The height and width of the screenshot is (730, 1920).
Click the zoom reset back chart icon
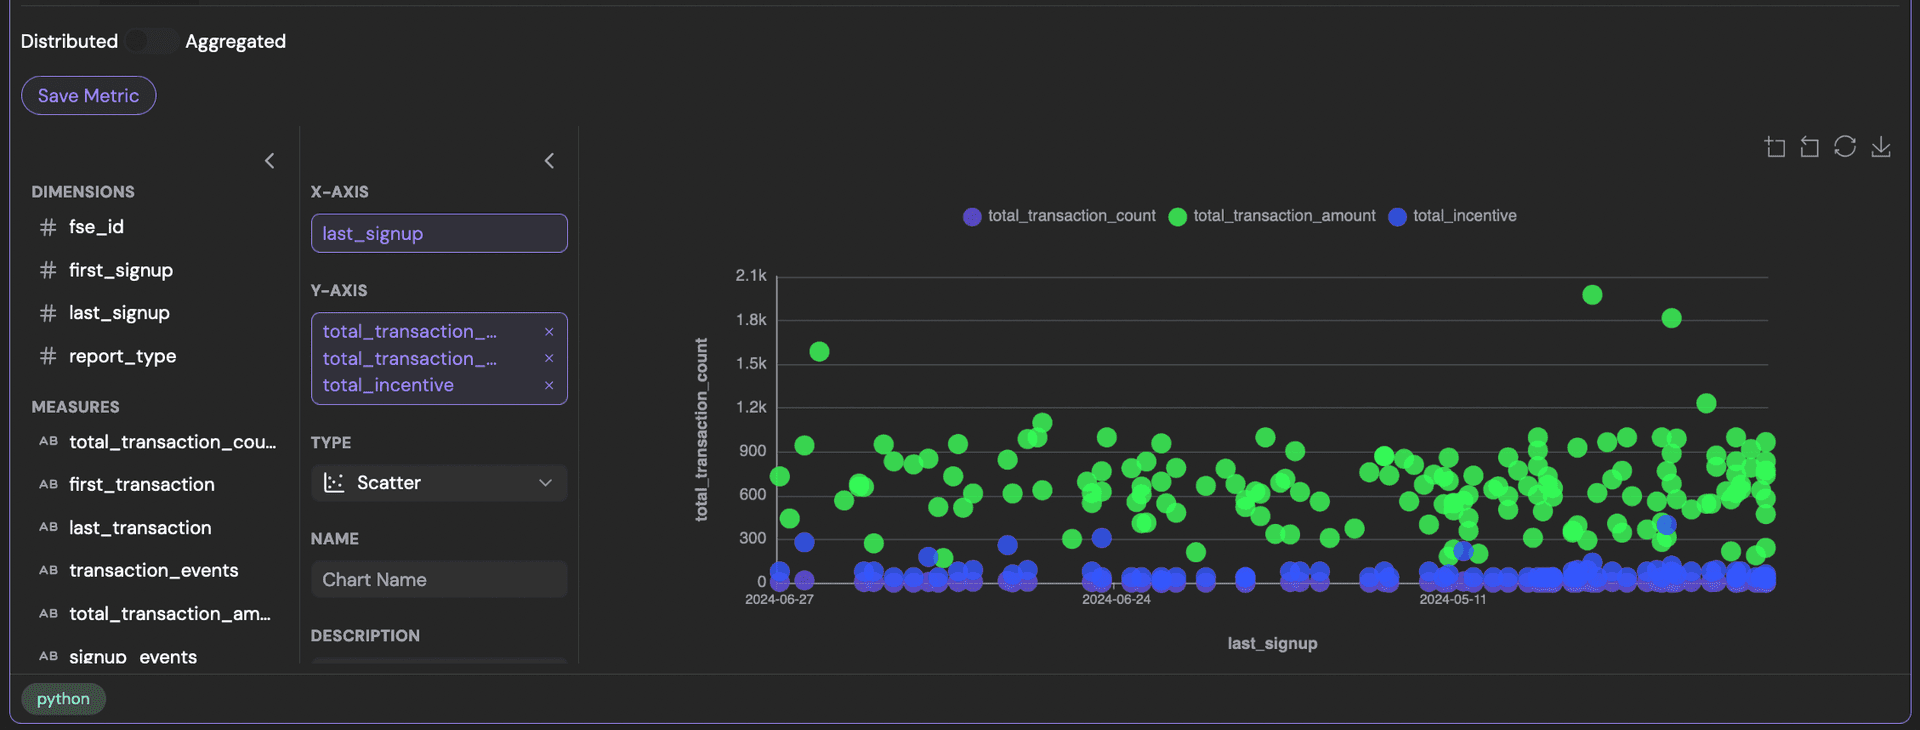tap(1810, 147)
